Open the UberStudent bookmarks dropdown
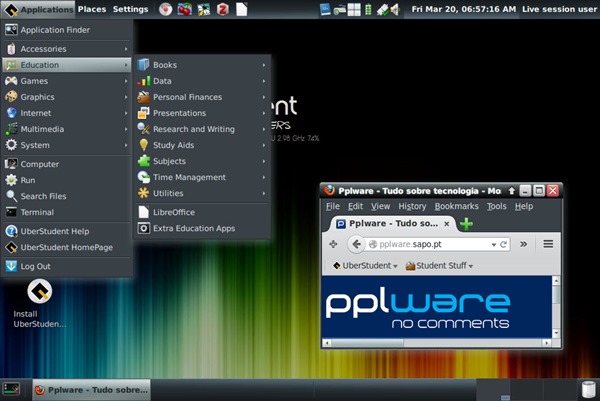The image size is (600, 401). [365, 266]
